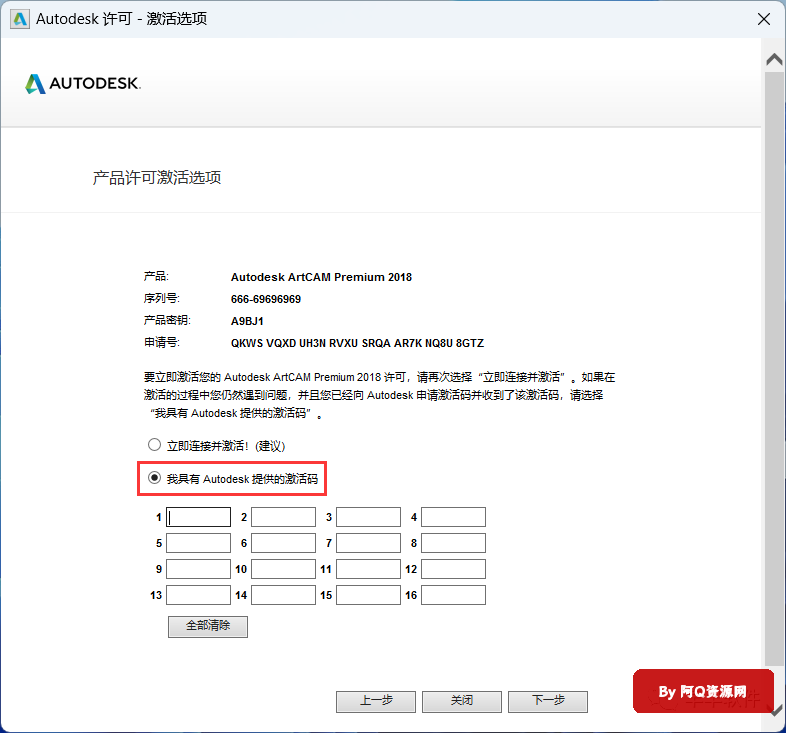The height and width of the screenshot is (733, 786).
Task: Click activation code field 4
Action: pos(453,517)
